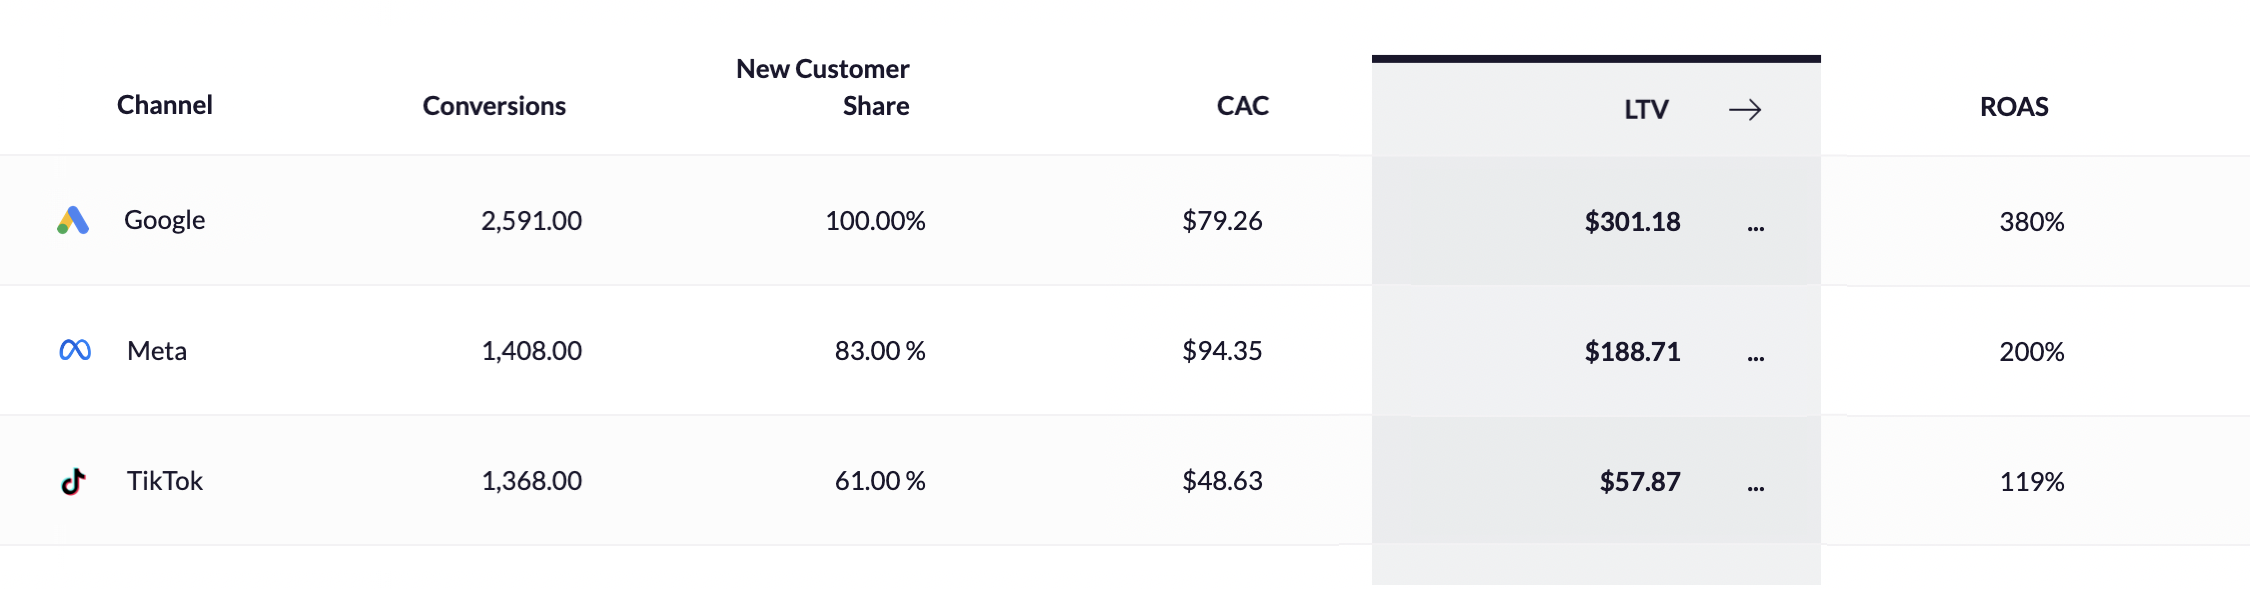
Task: Select the CAC column header
Action: 1242,106
